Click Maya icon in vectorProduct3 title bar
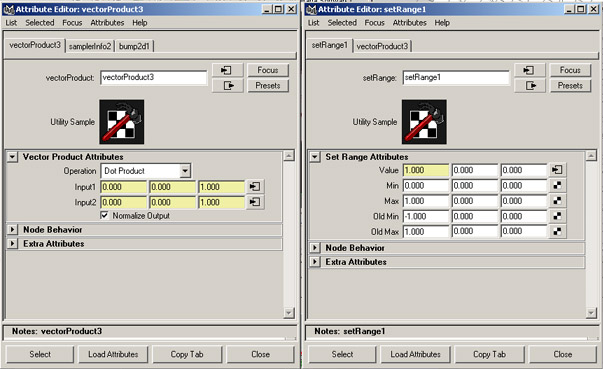This screenshot has height=369, width=603. (8, 9)
